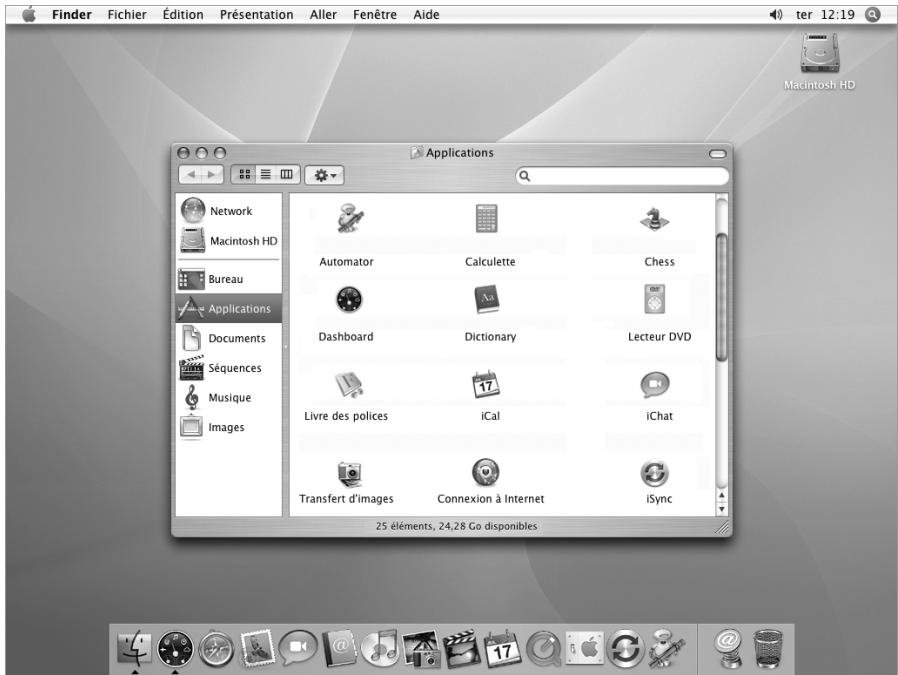
Task: Launch iMovie clapperboard from the Dock
Action: 462,649
